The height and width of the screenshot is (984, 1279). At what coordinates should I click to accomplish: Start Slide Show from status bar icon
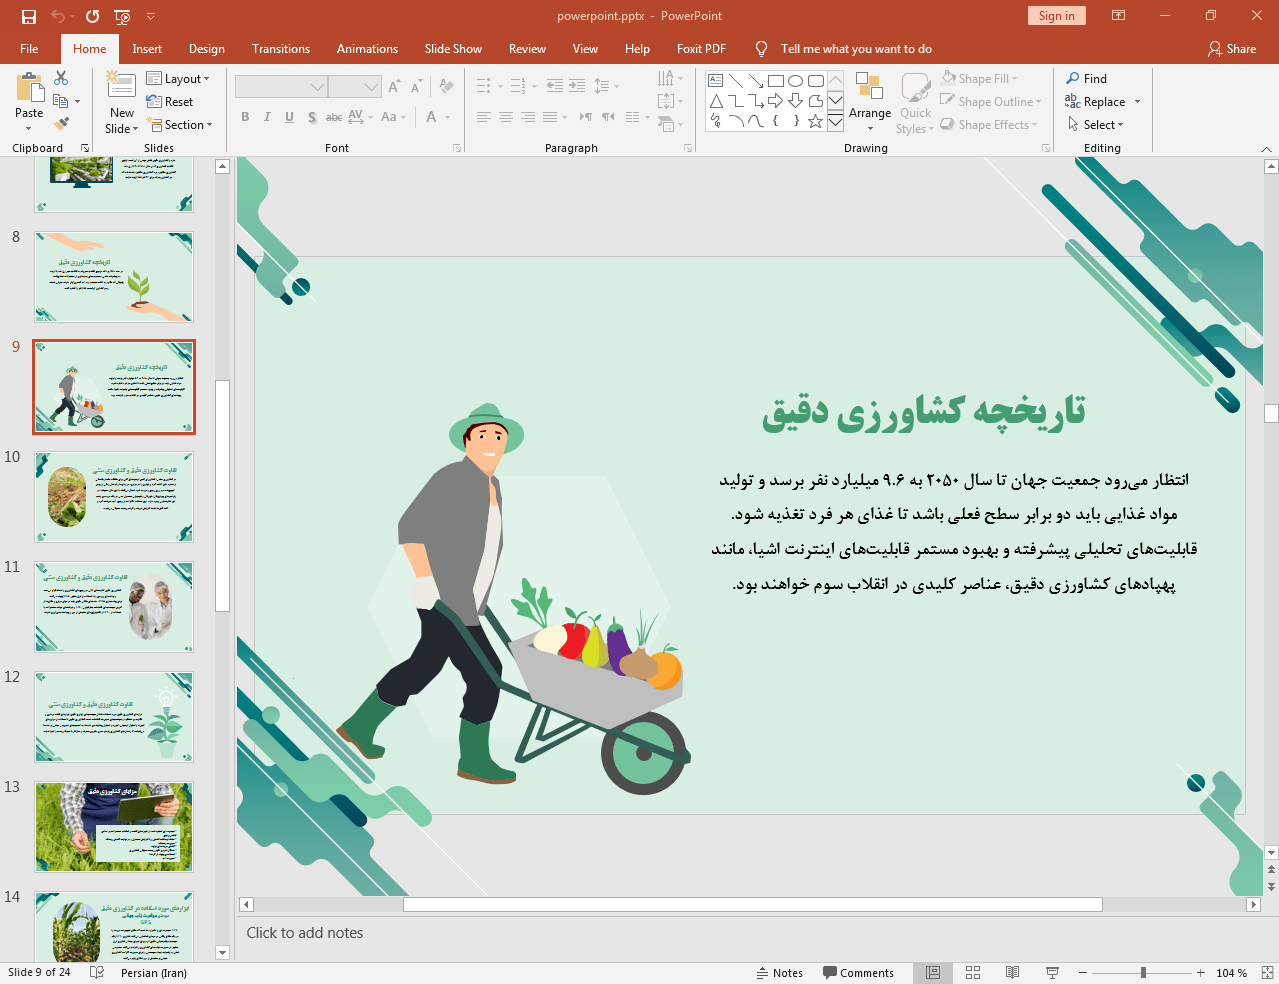pos(1052,973)
